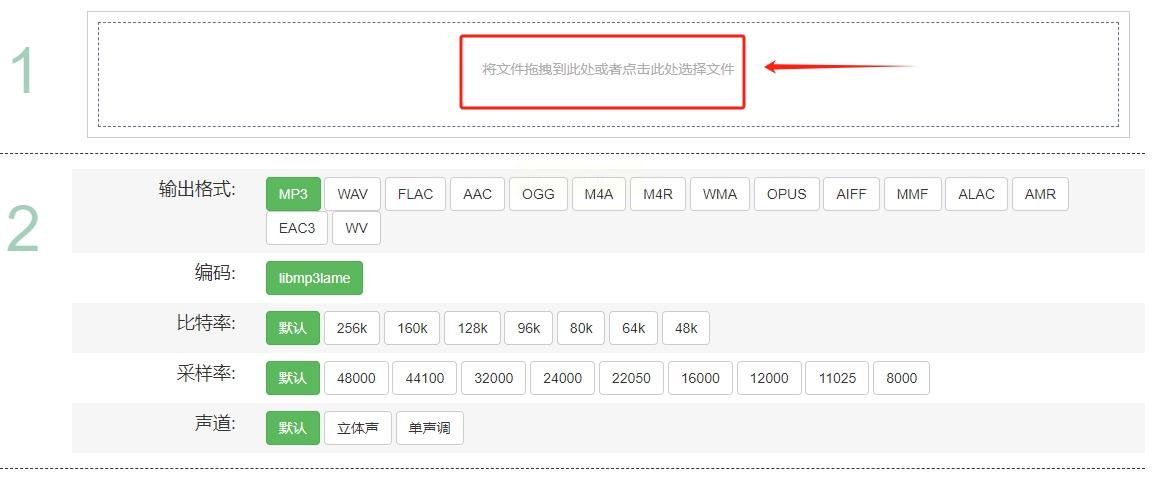The image size is (1156, 478).
Task: Select MP3 output format
Action: (x=293, y=194)
